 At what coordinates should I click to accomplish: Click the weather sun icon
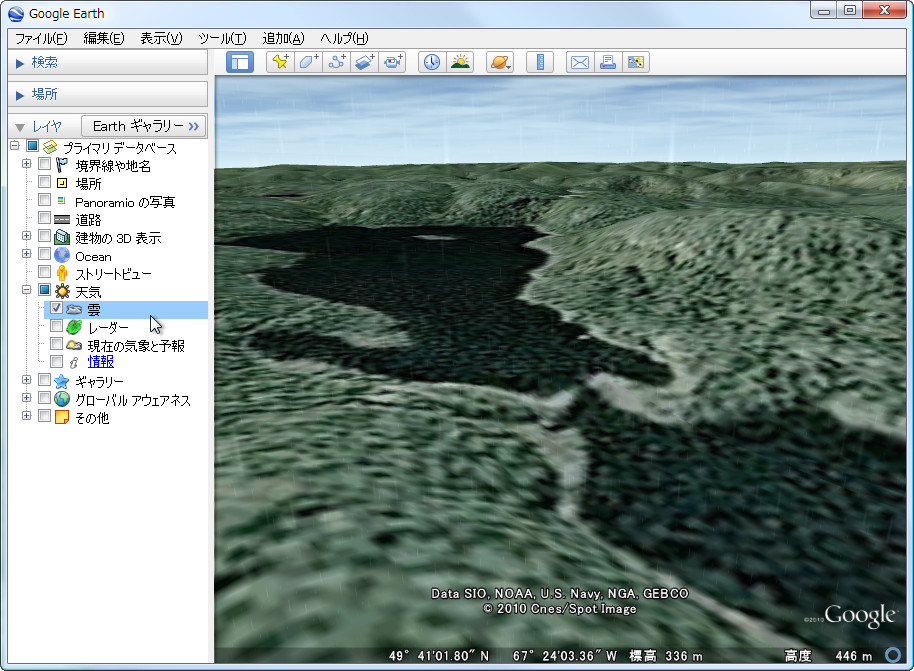click(62, 291)
